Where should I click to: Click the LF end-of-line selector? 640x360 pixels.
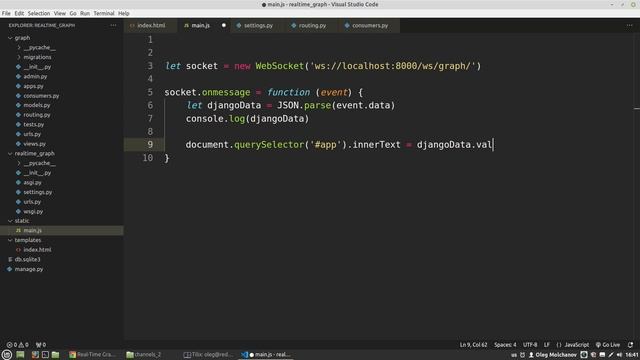click(x=547, y=345)
